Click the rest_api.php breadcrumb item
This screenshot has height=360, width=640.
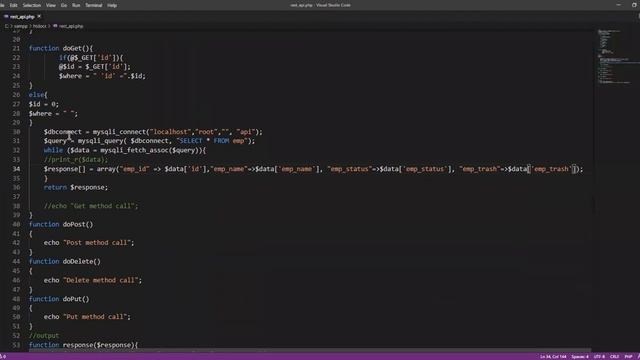click(71, 26)
